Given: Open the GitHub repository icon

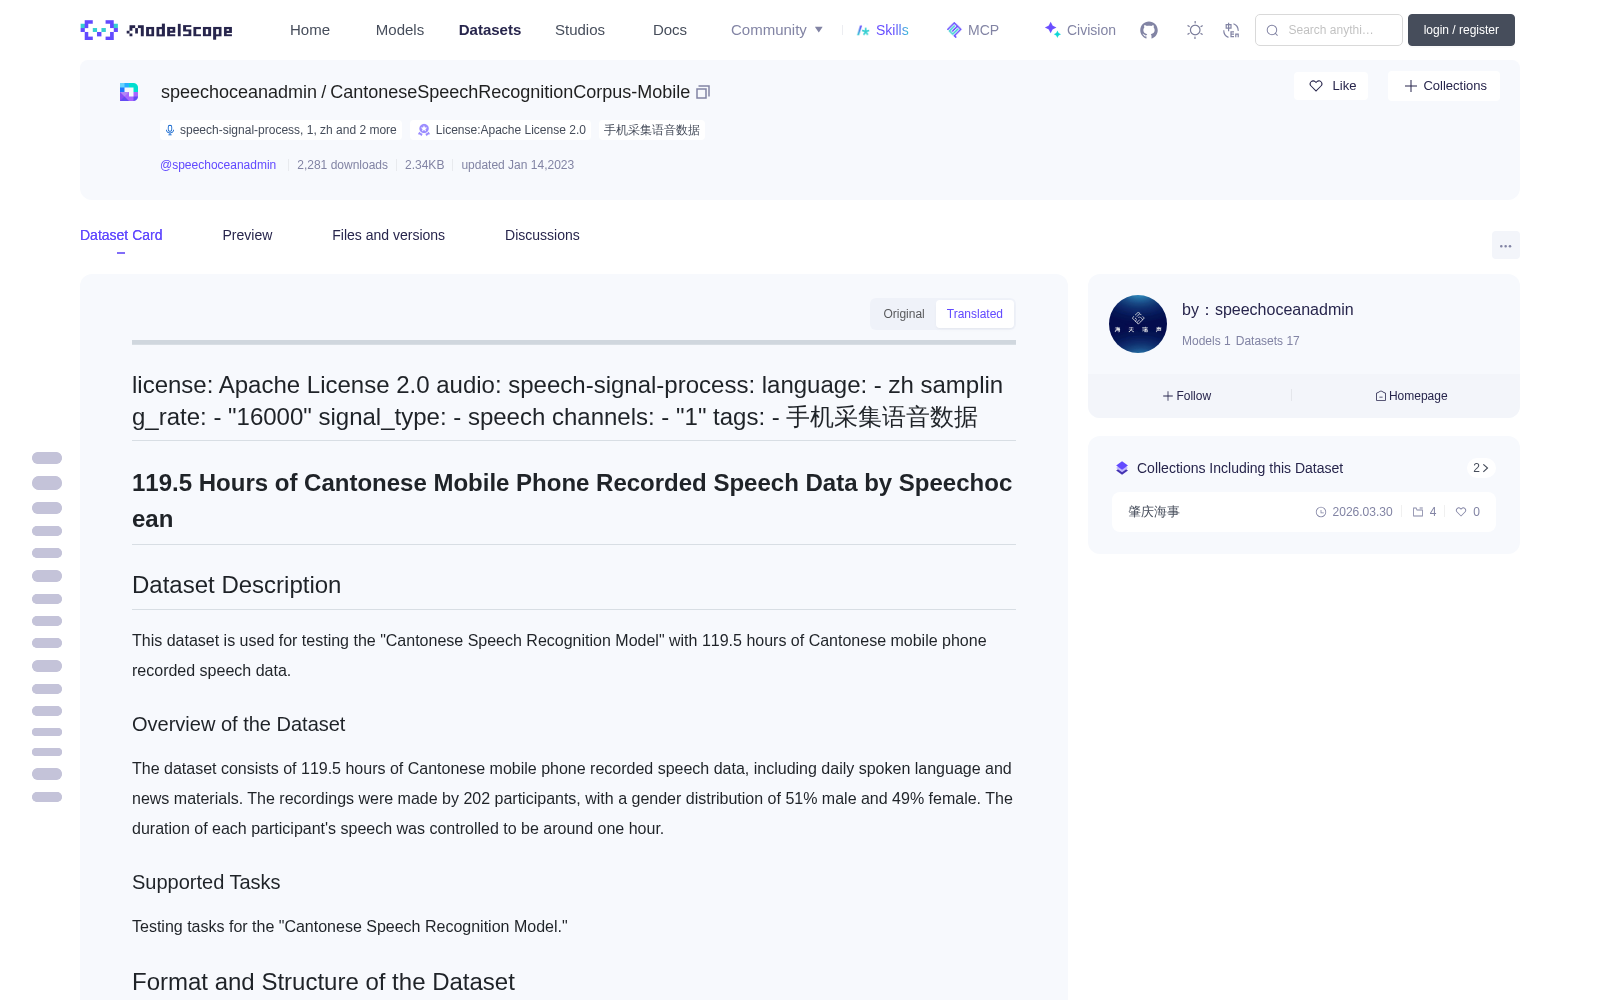Looking at the screenshot, I should [1149, 30].
